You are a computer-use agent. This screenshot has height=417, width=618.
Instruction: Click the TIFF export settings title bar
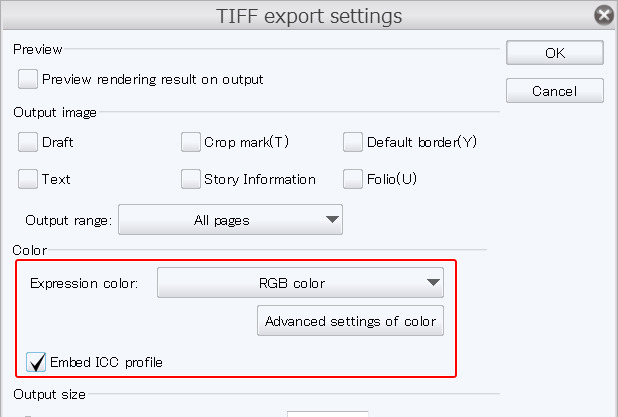click(308, 15)
